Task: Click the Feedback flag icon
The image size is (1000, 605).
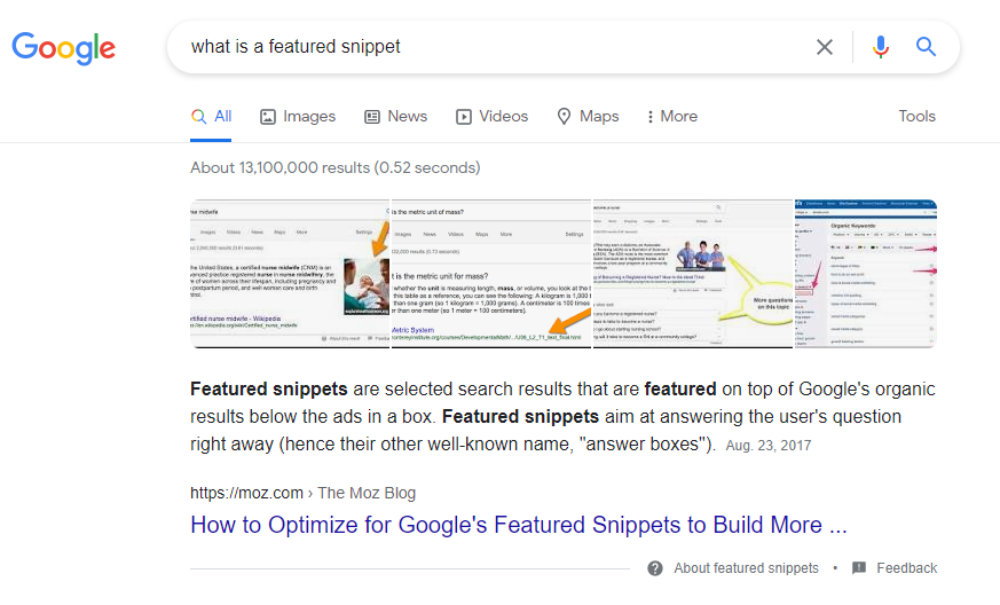Action: coord(859,568)
